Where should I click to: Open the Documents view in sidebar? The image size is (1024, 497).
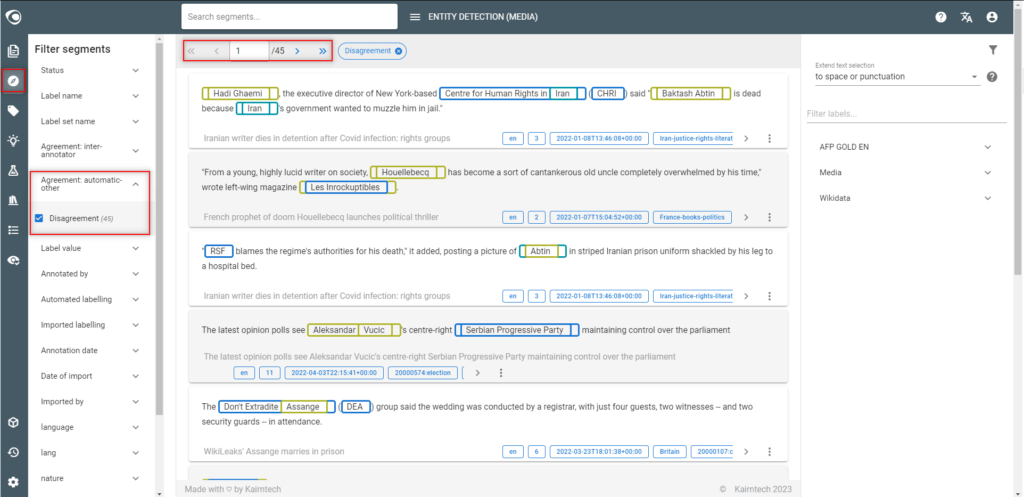pyautogui.click(x=13, y=52)
